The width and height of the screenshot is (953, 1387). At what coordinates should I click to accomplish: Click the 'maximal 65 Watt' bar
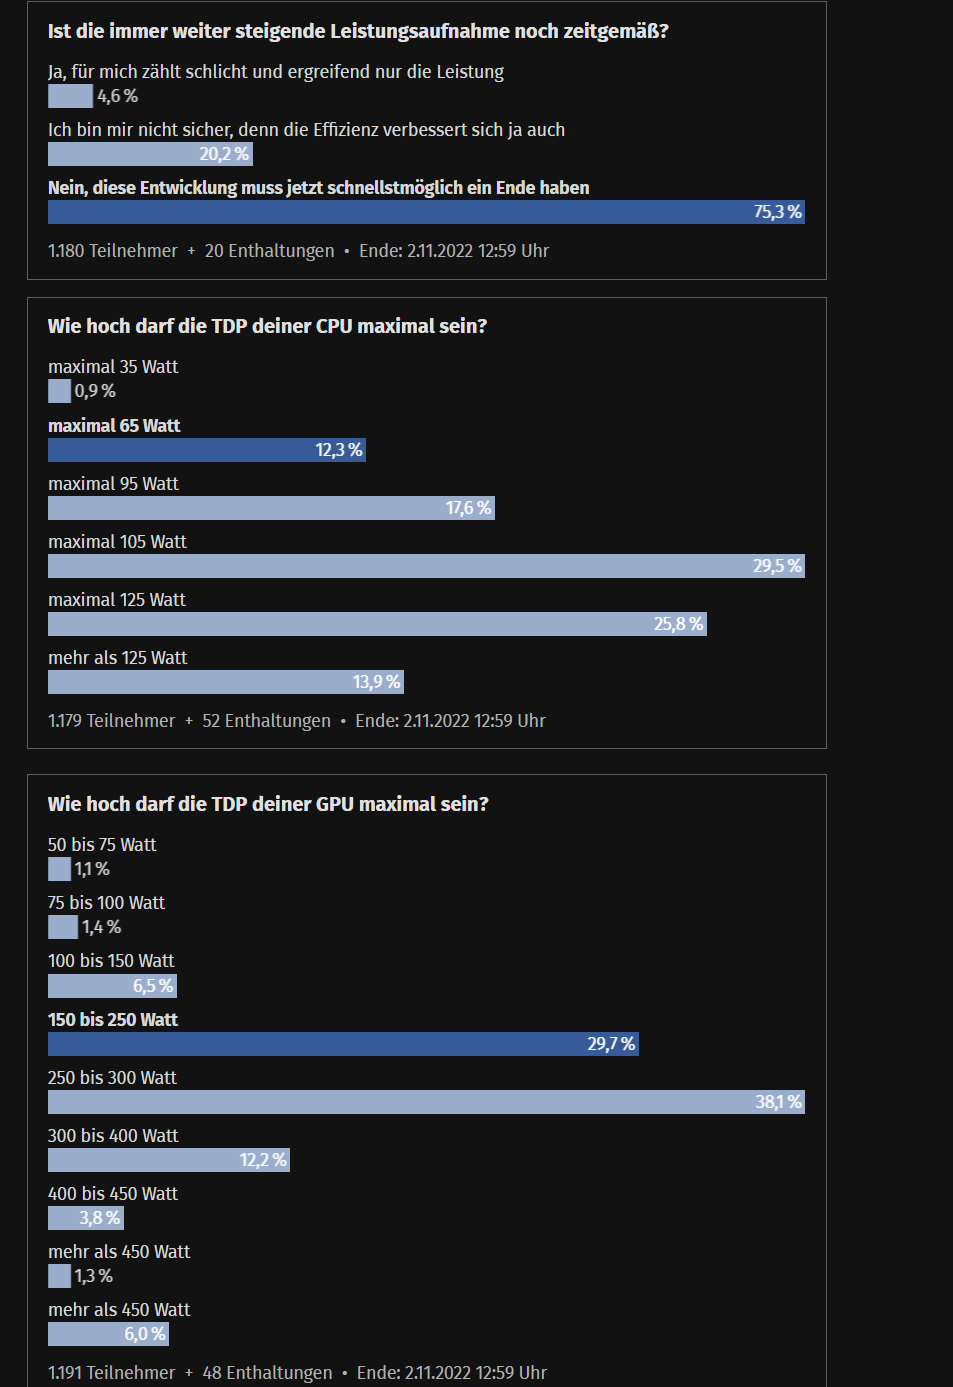click(207, 450)
